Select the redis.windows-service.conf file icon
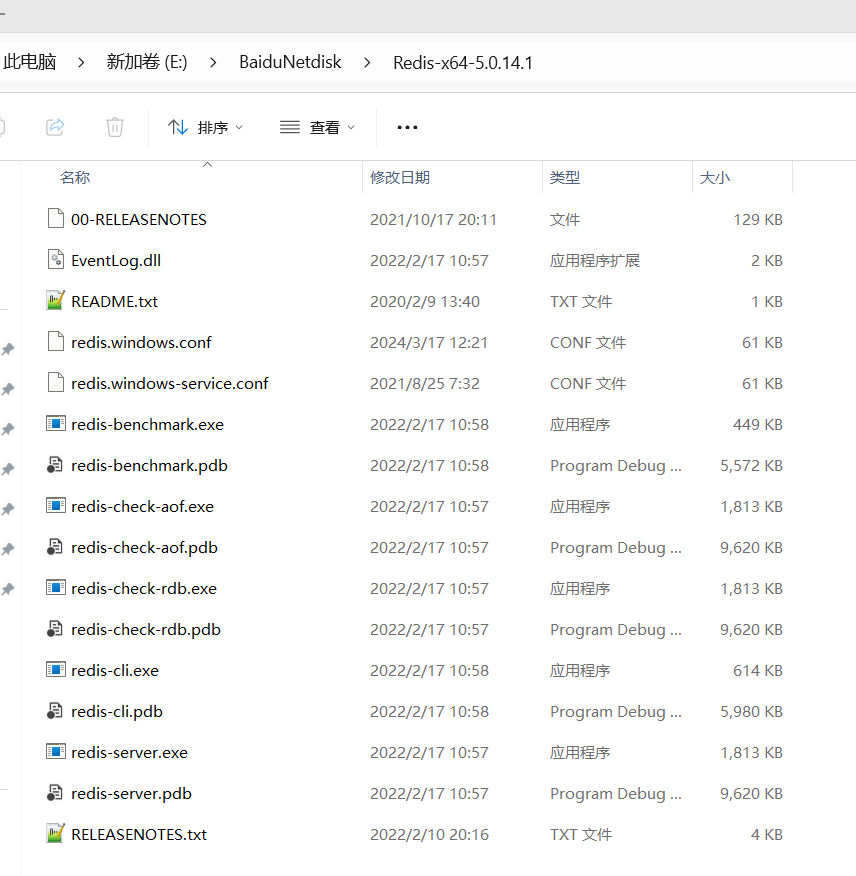The image size is (856, 876). pos(56,383)
